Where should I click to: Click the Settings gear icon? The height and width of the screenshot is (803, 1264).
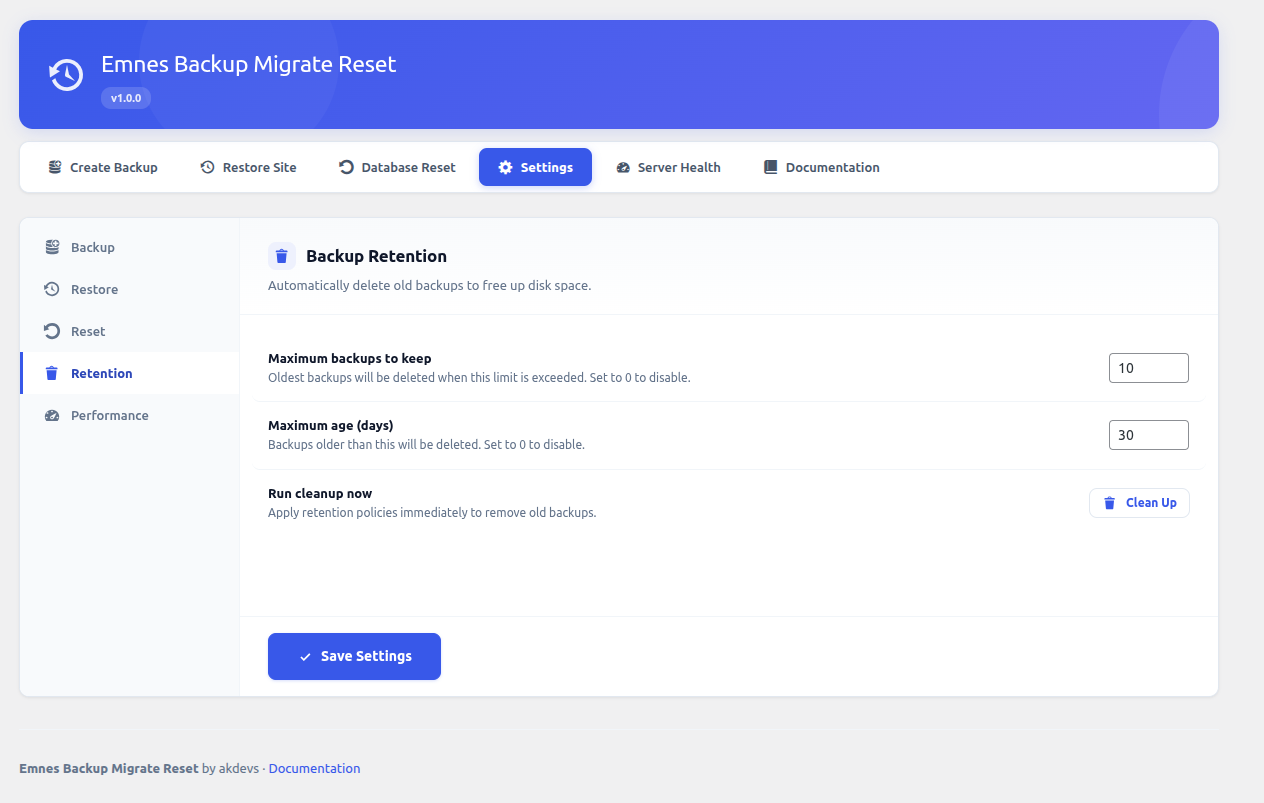coord(504,167)
